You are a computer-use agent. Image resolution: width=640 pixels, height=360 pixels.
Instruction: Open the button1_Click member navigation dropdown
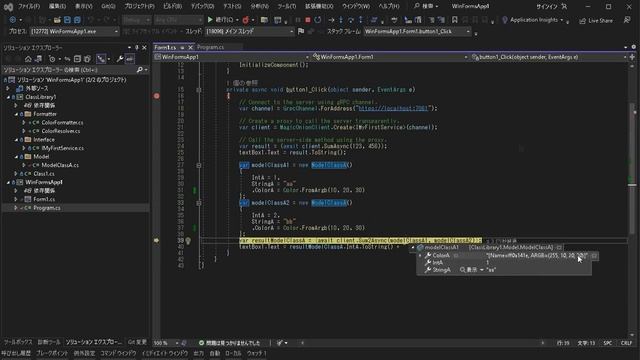(x=549, y=57)
